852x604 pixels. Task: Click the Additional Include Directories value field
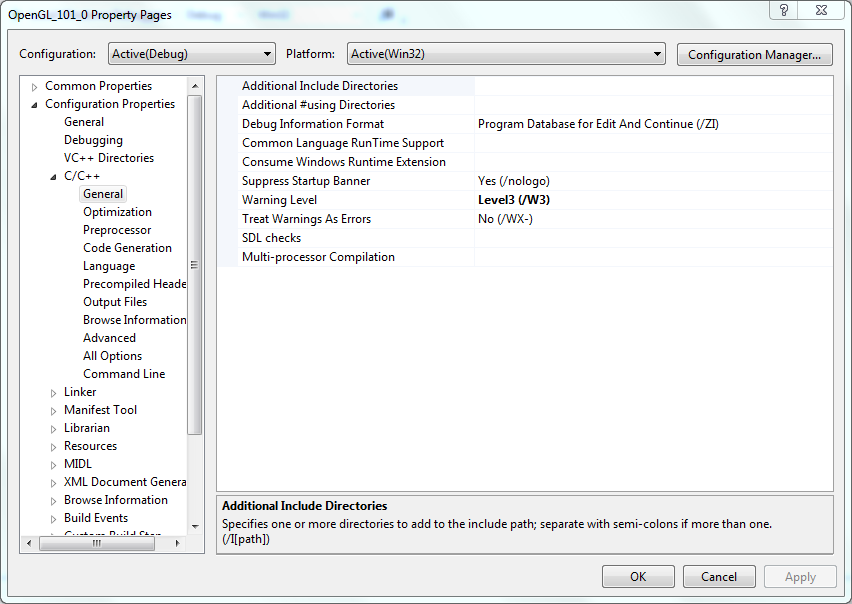tap(654, 86)
